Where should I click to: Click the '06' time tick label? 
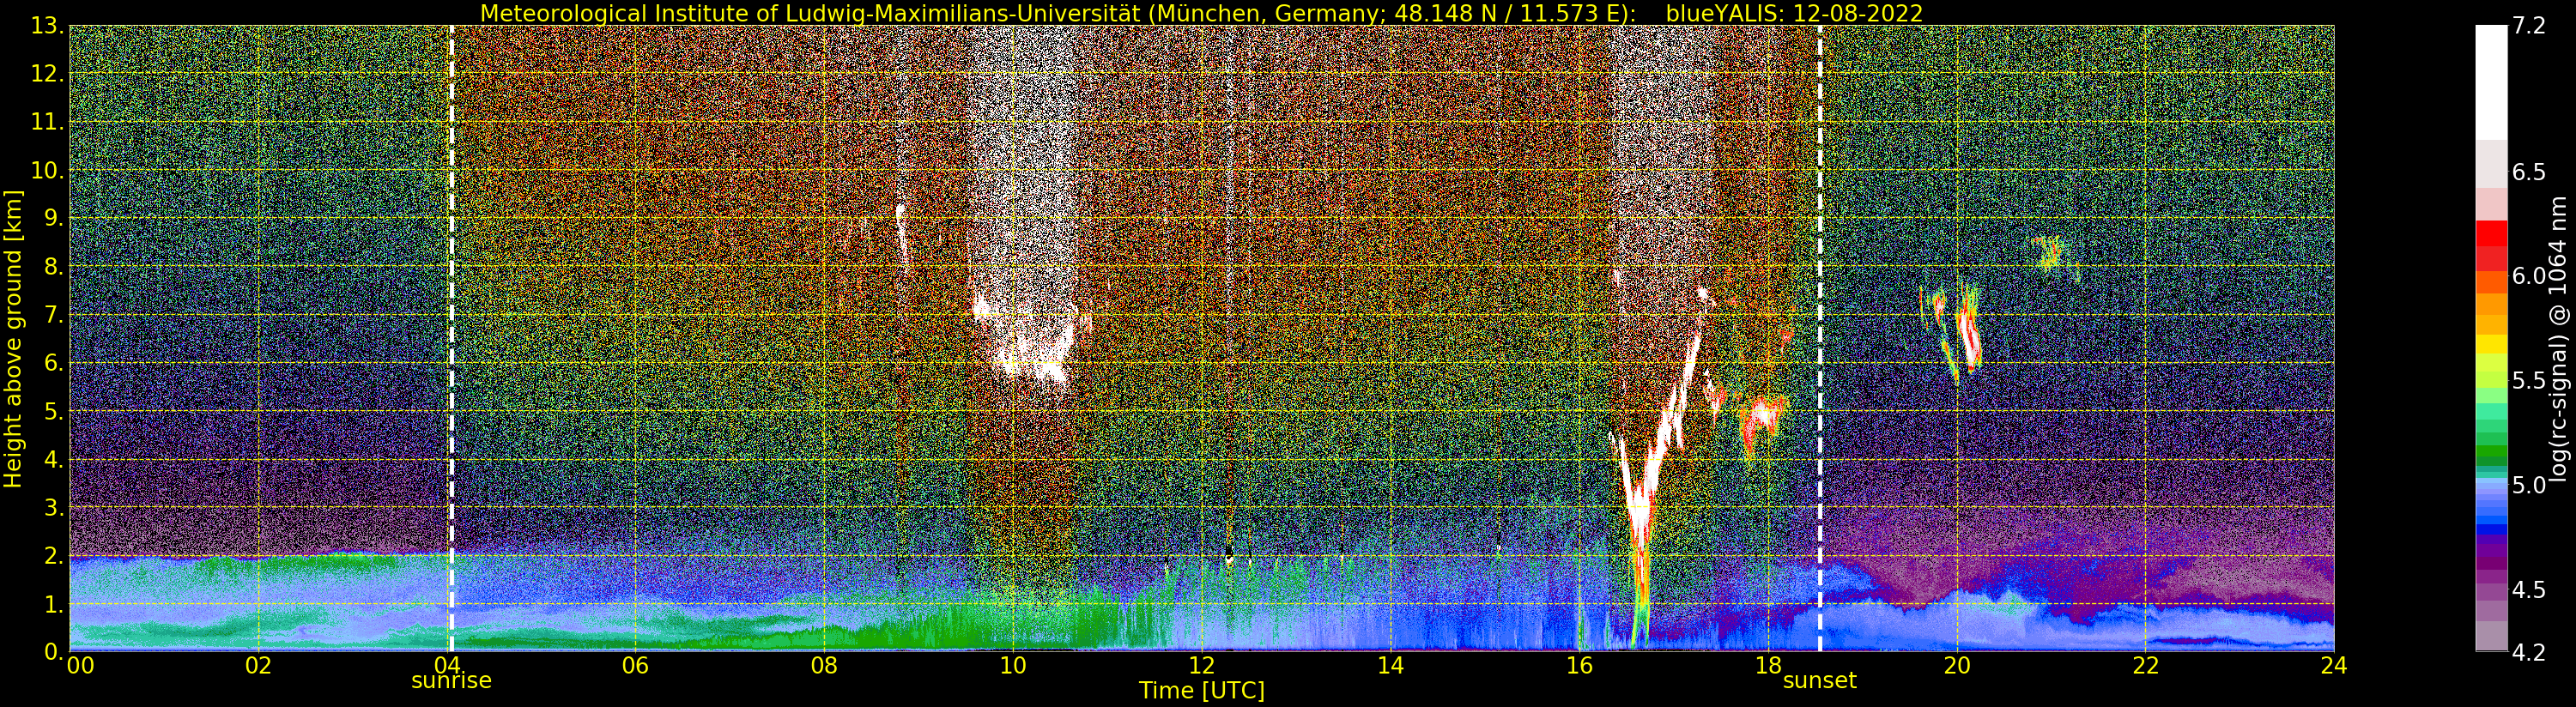click(635, 666)
